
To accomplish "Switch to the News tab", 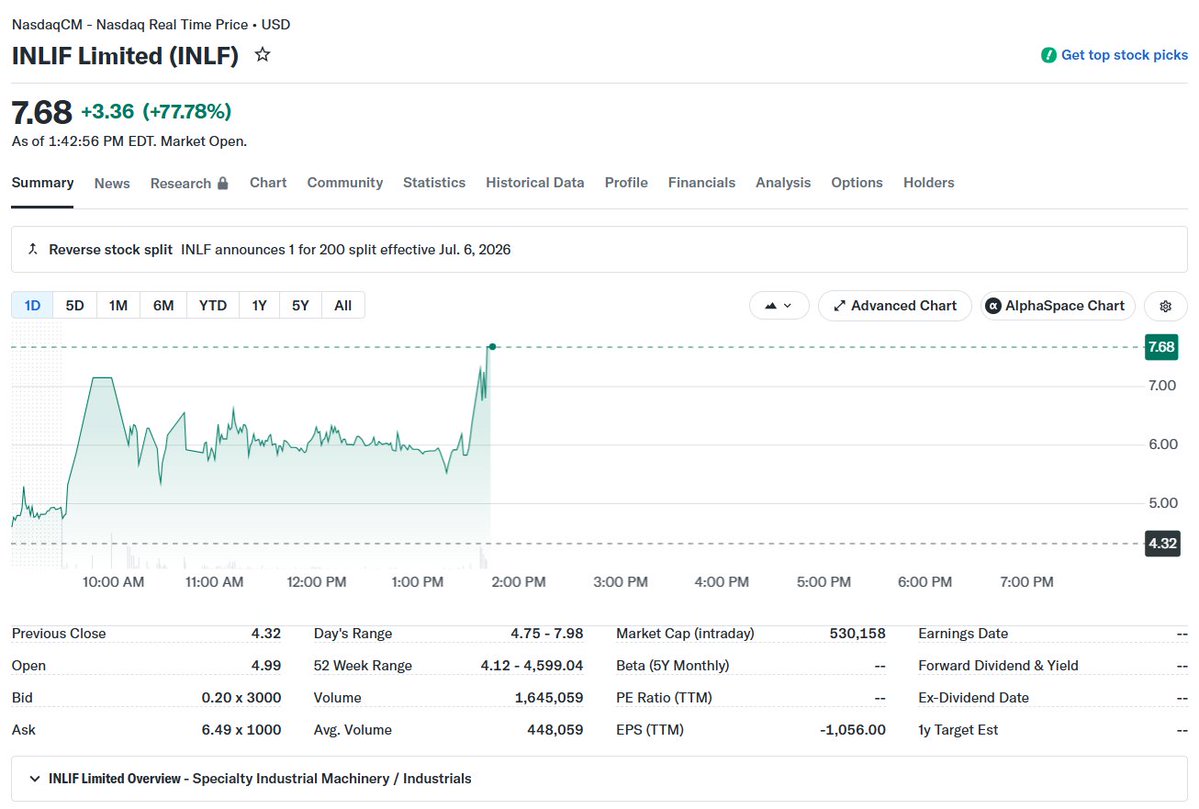I will [112, 184].
